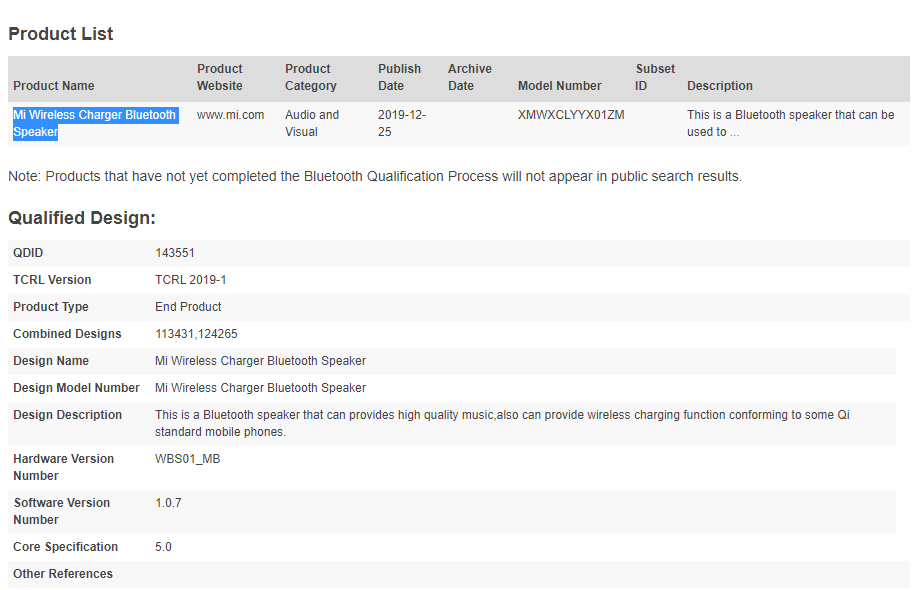The width and height of the screenshot is (917, 590).
Task: Click the QDID row label
Action: (x=28, y=253)
